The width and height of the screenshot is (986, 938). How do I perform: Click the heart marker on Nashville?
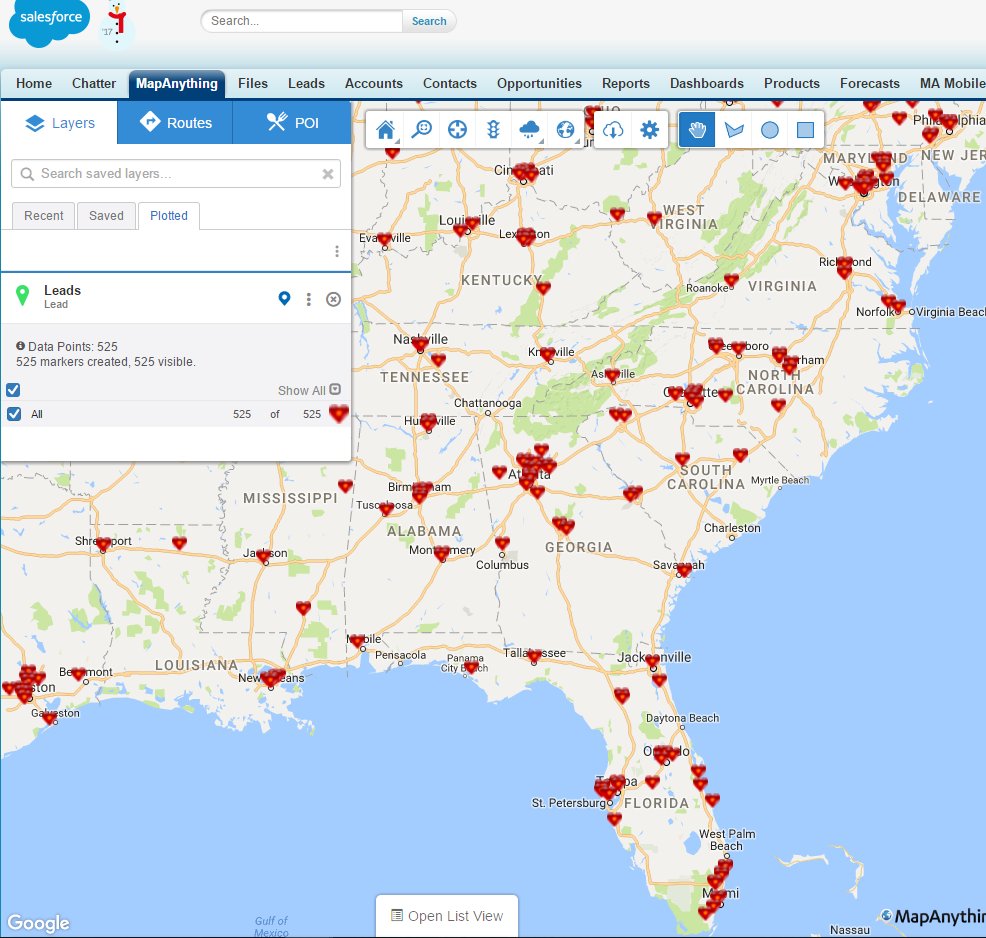tap(420, 343)
